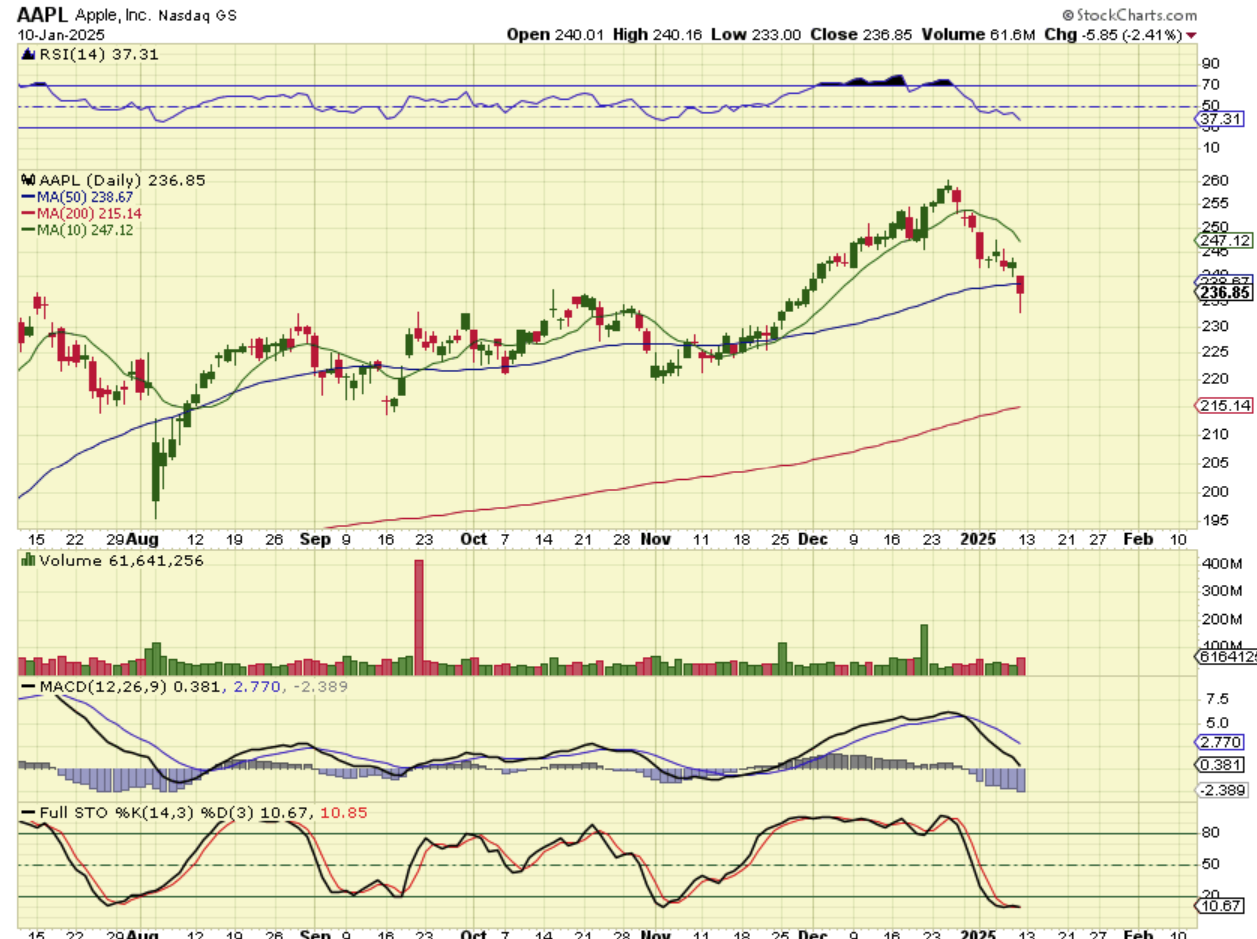Screen dimensions: 1257x939
Task: Click '2025' on the price chart date axis
Action: point(977,539)
